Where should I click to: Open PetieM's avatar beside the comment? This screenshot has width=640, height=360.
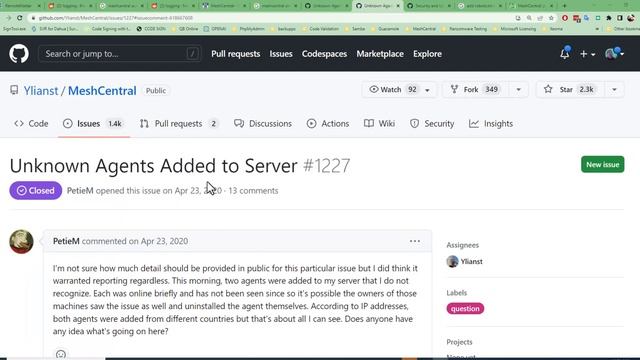click(x=21, y=242)
